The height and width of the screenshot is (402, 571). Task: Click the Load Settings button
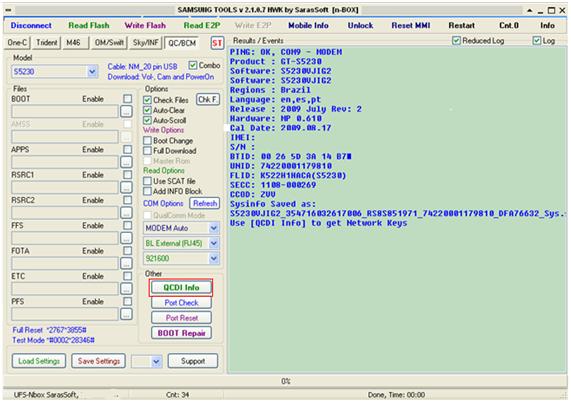point(39,361)
